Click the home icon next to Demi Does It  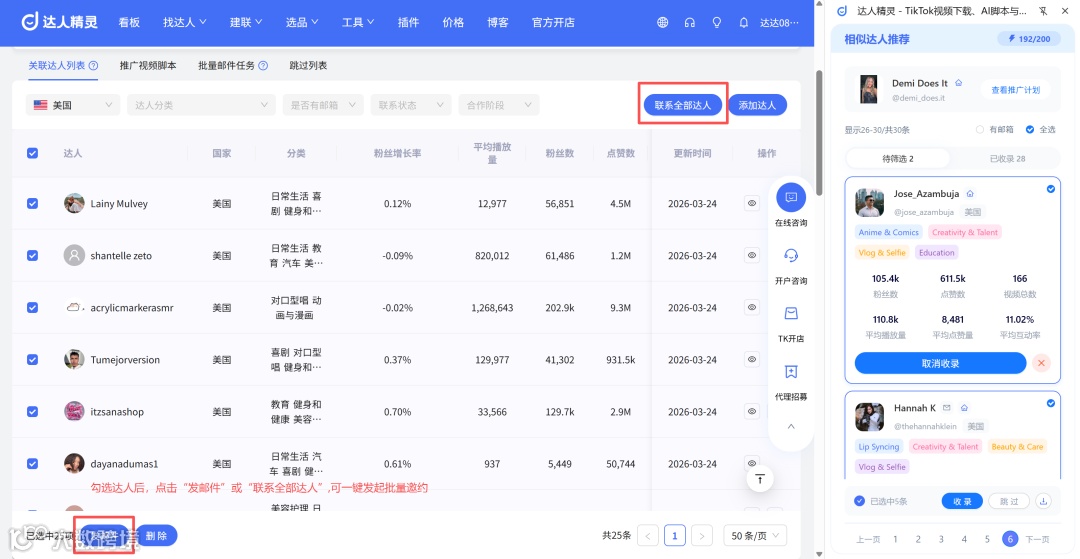tap(958, 83)
